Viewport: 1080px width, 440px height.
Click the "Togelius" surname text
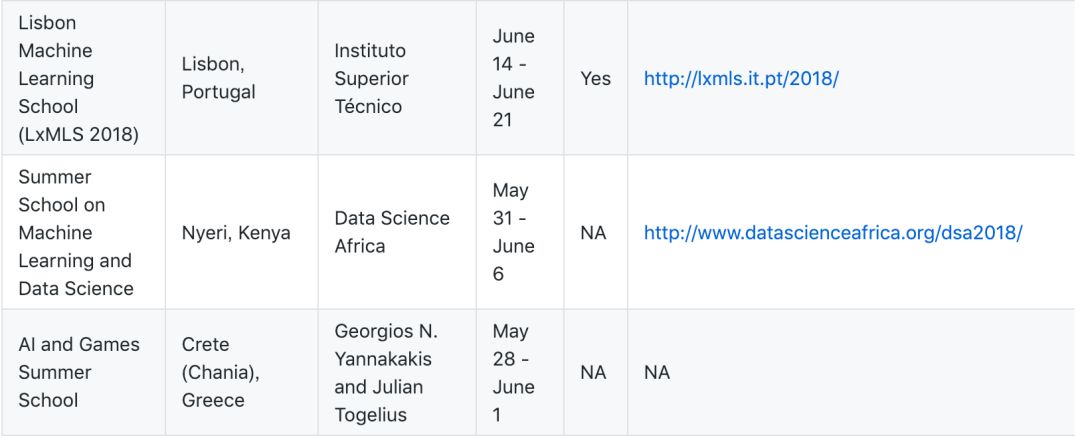click(x=371, y=414)
